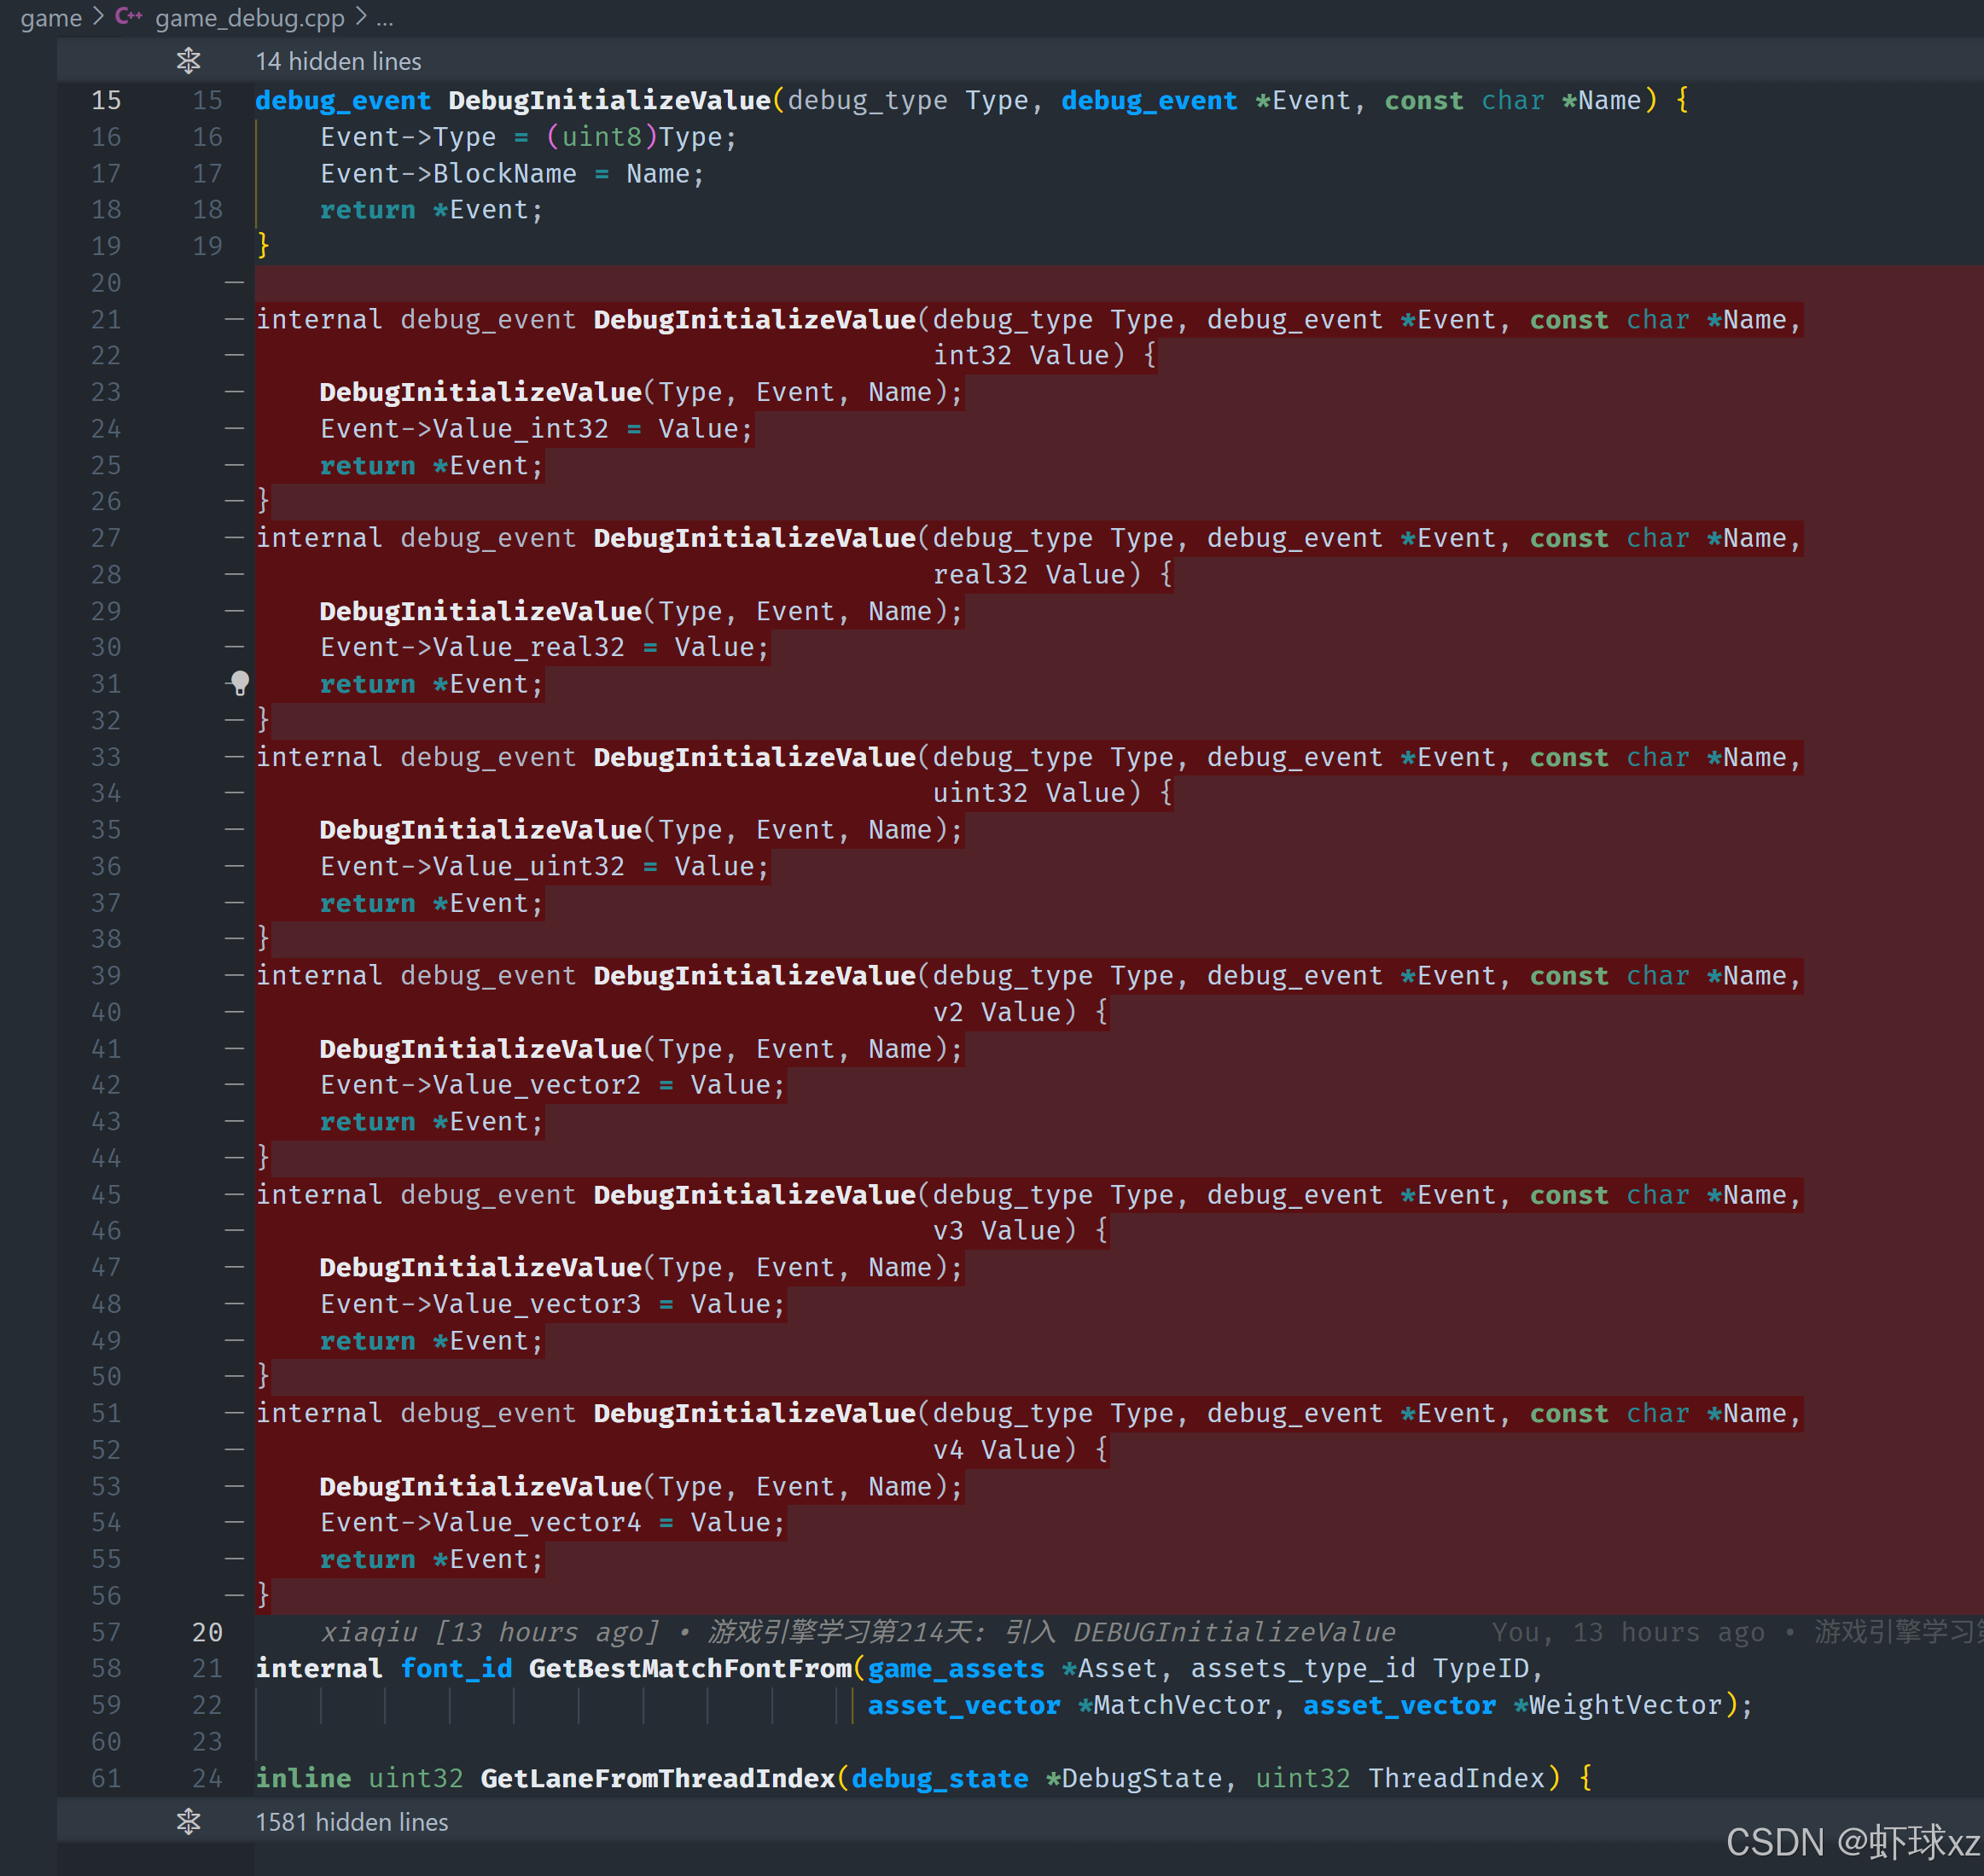Reveal the 1581 hidden lines region

tap(351, 1821)
